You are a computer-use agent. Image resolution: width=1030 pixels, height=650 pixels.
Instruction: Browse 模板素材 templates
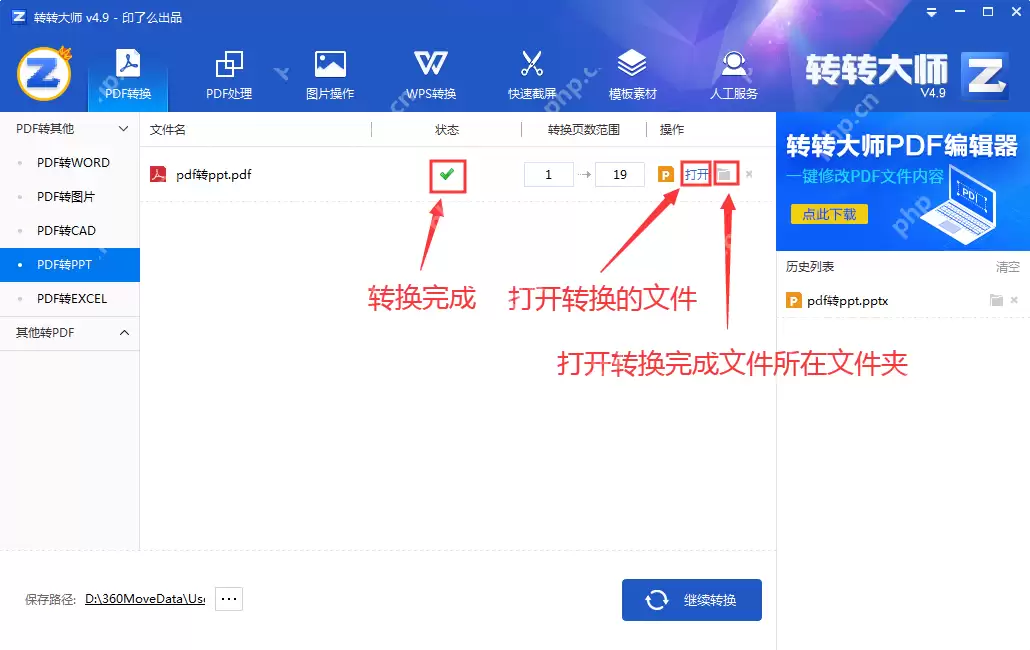632,75
